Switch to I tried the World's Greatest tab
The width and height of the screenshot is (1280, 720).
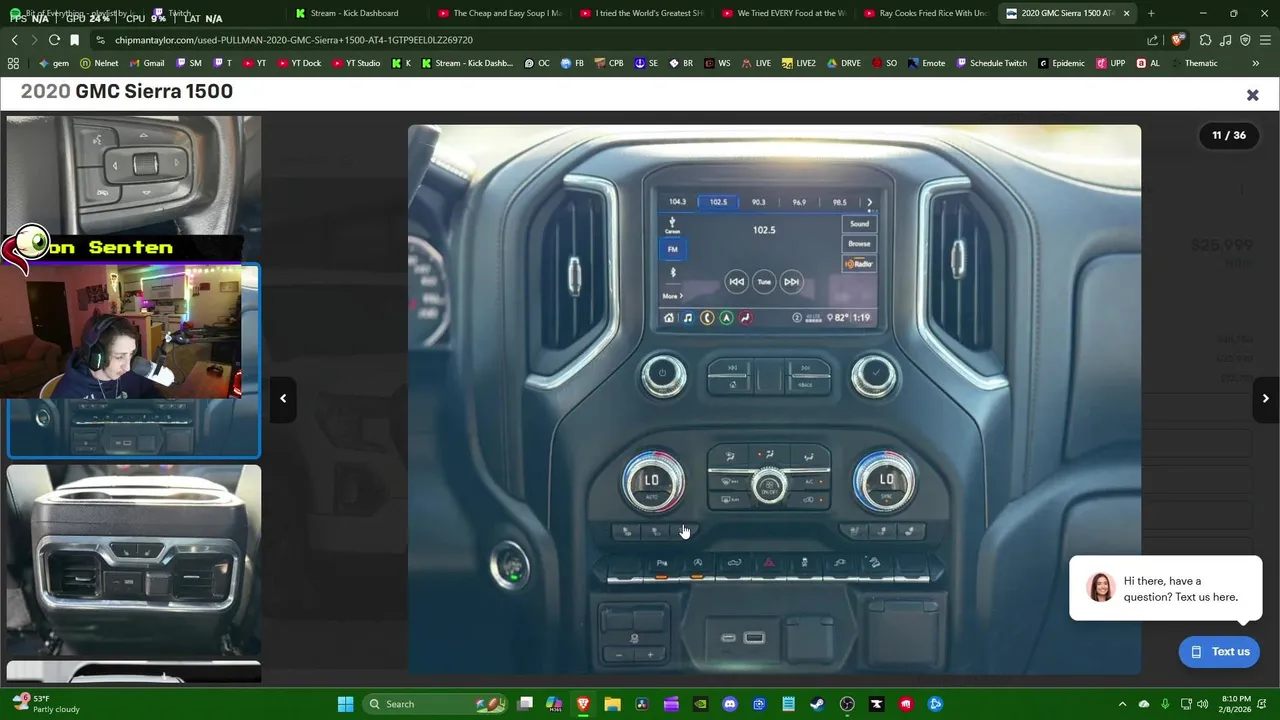(x=643, y=13)
